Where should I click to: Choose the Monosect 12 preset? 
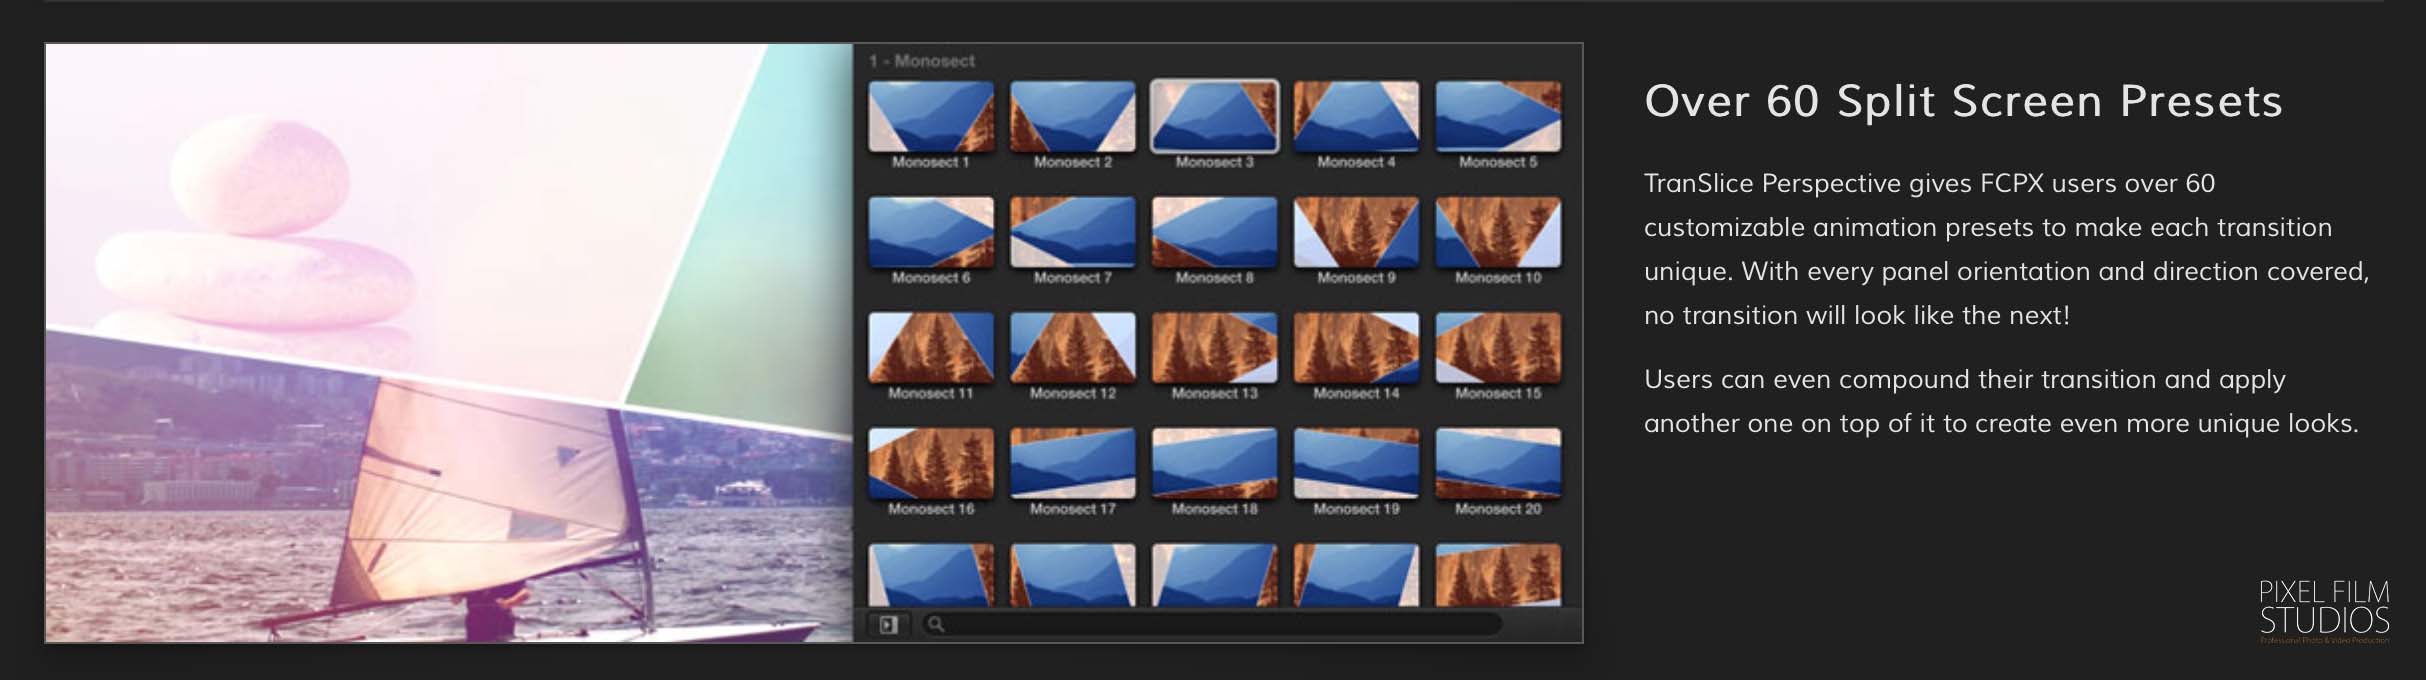[x=1072, y=348]
